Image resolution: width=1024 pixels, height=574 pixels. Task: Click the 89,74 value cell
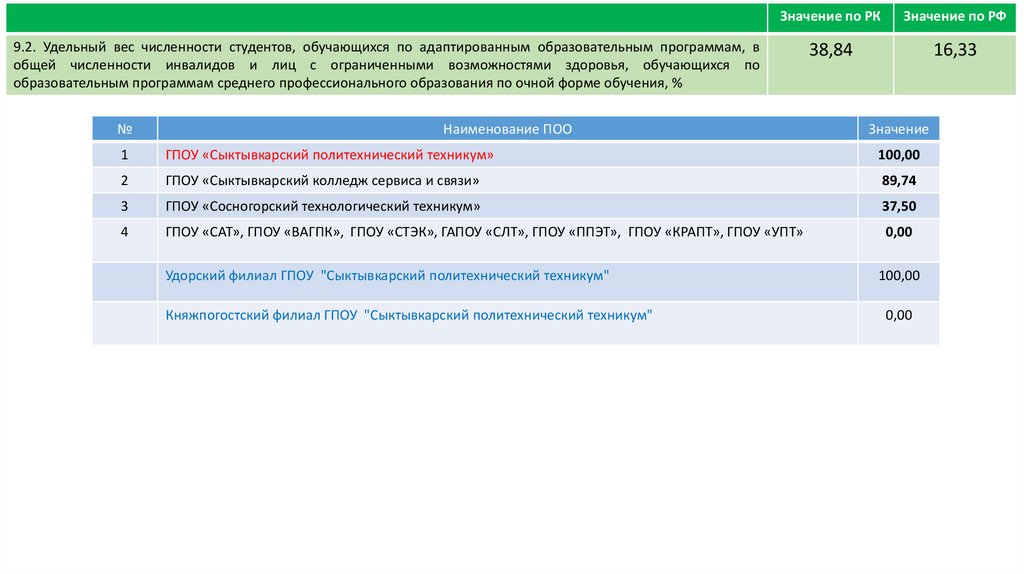pos(898,181)
